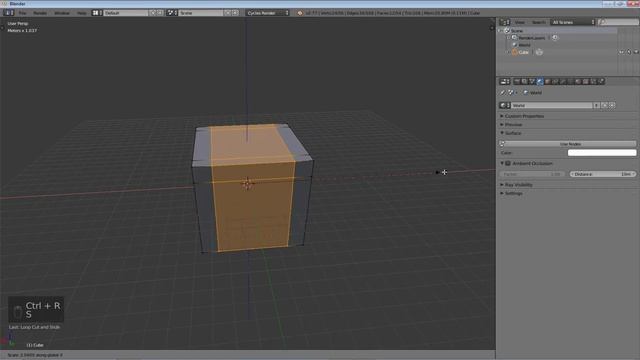640x360 pixels.
Task: Open the Texture properties tab
Action: 586,82
